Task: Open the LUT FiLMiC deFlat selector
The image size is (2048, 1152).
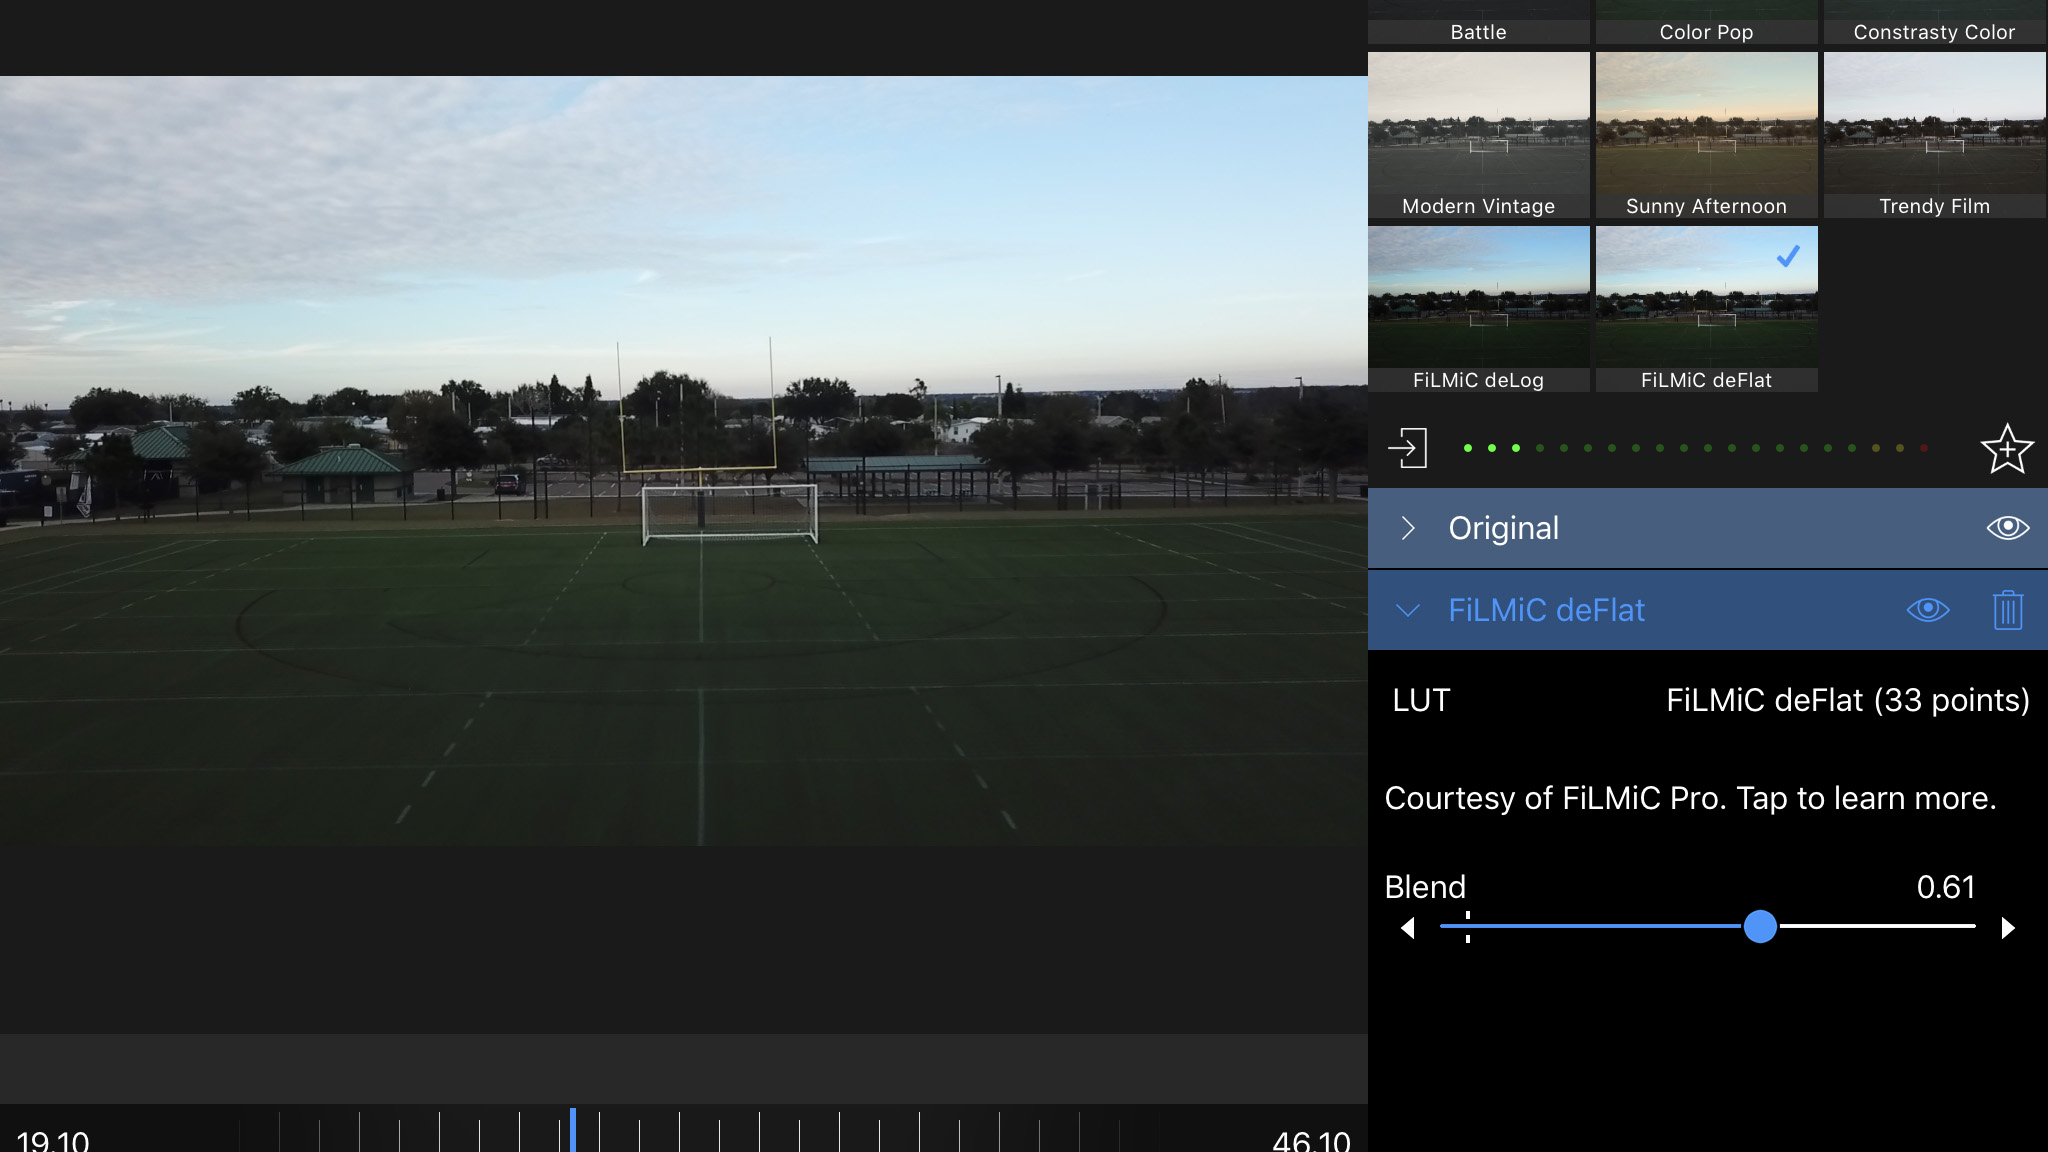Action: click(x=1846, y=700)
